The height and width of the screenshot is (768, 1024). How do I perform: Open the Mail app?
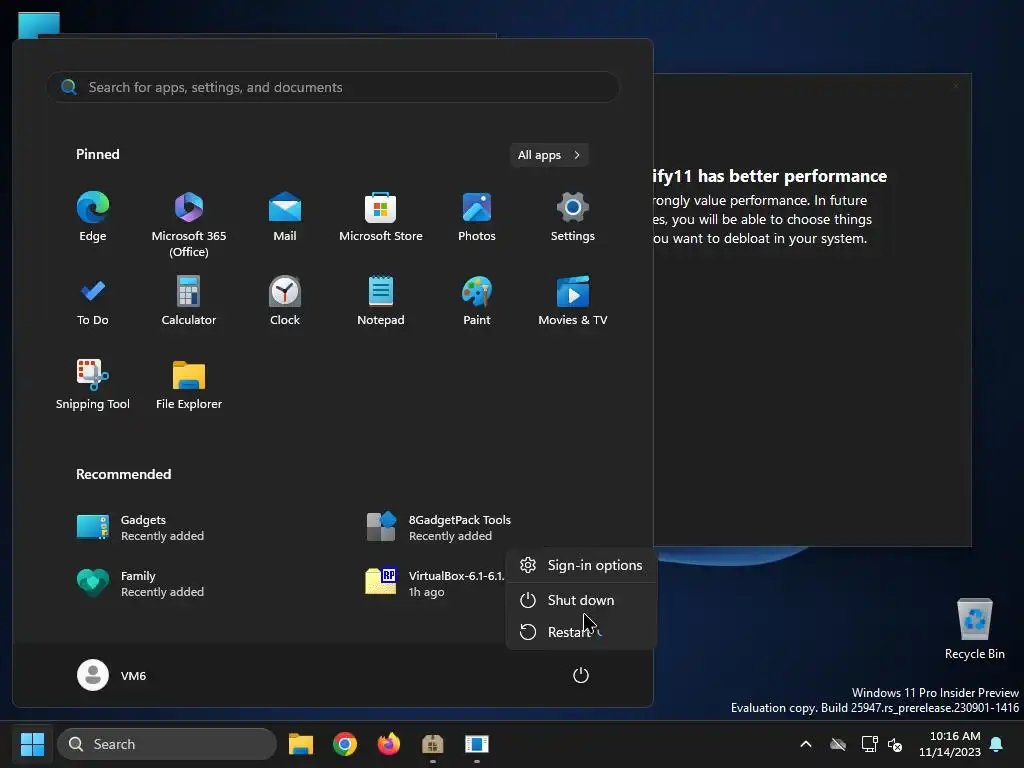[285, 217]
